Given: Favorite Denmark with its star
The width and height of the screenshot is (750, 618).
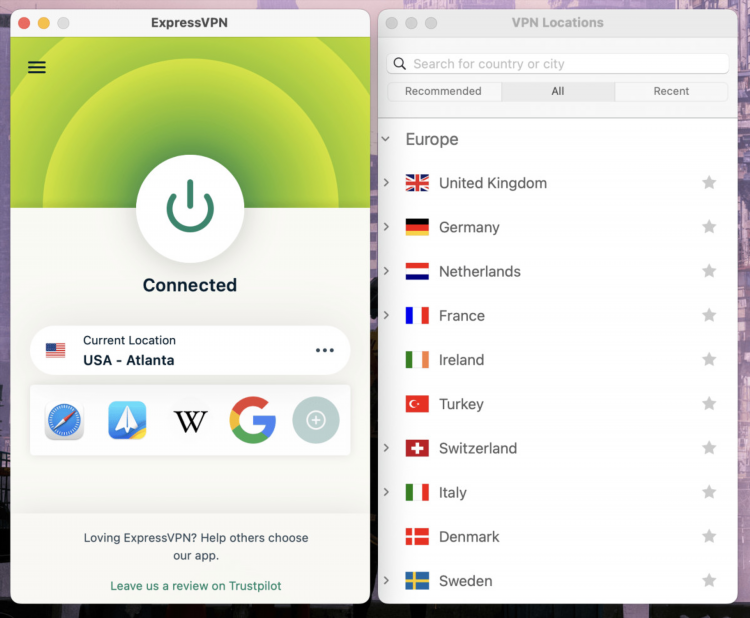Looking at the screenshot, I should [709, 536].
